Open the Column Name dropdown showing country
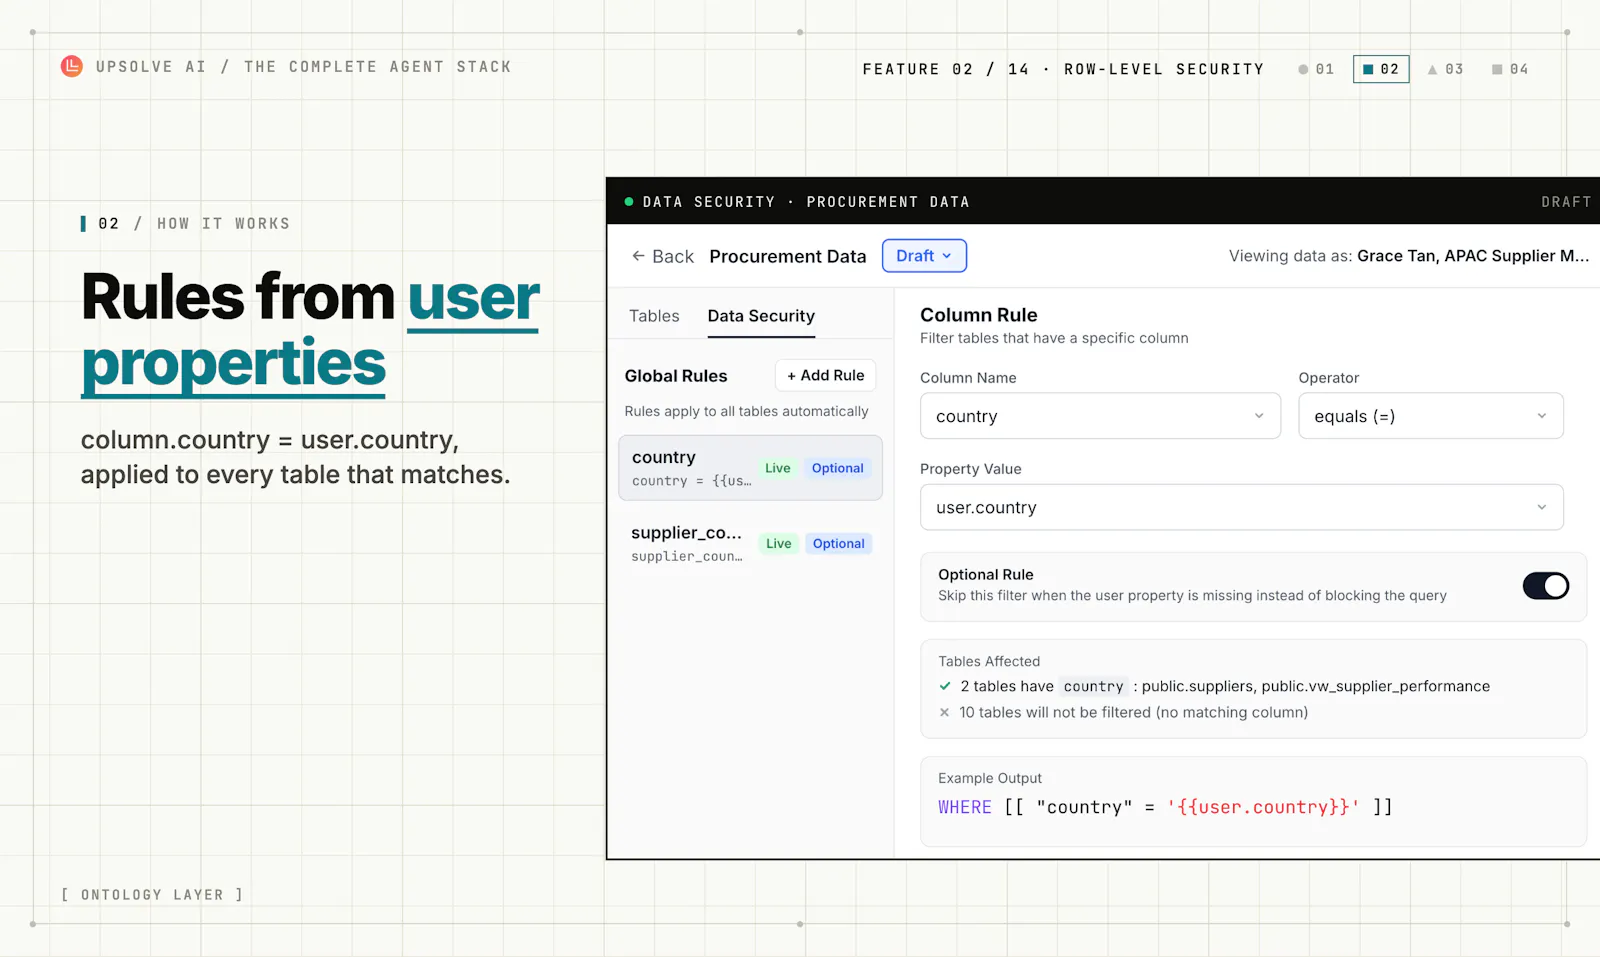The height and width of the screenshot is (957, 1600). pos(1100,416)
